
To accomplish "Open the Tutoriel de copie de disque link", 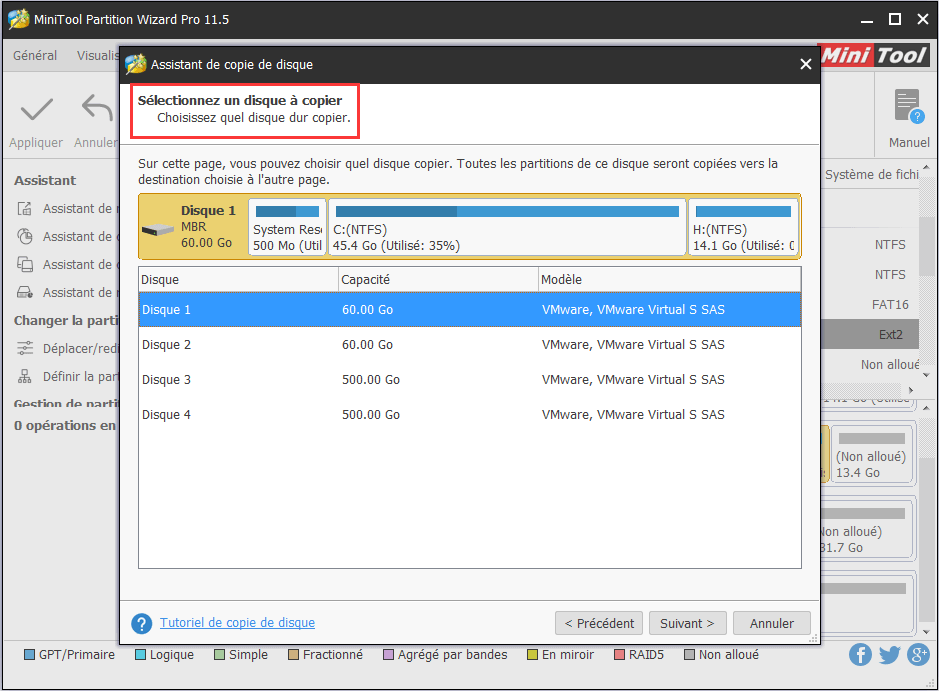I will point(237,623).
